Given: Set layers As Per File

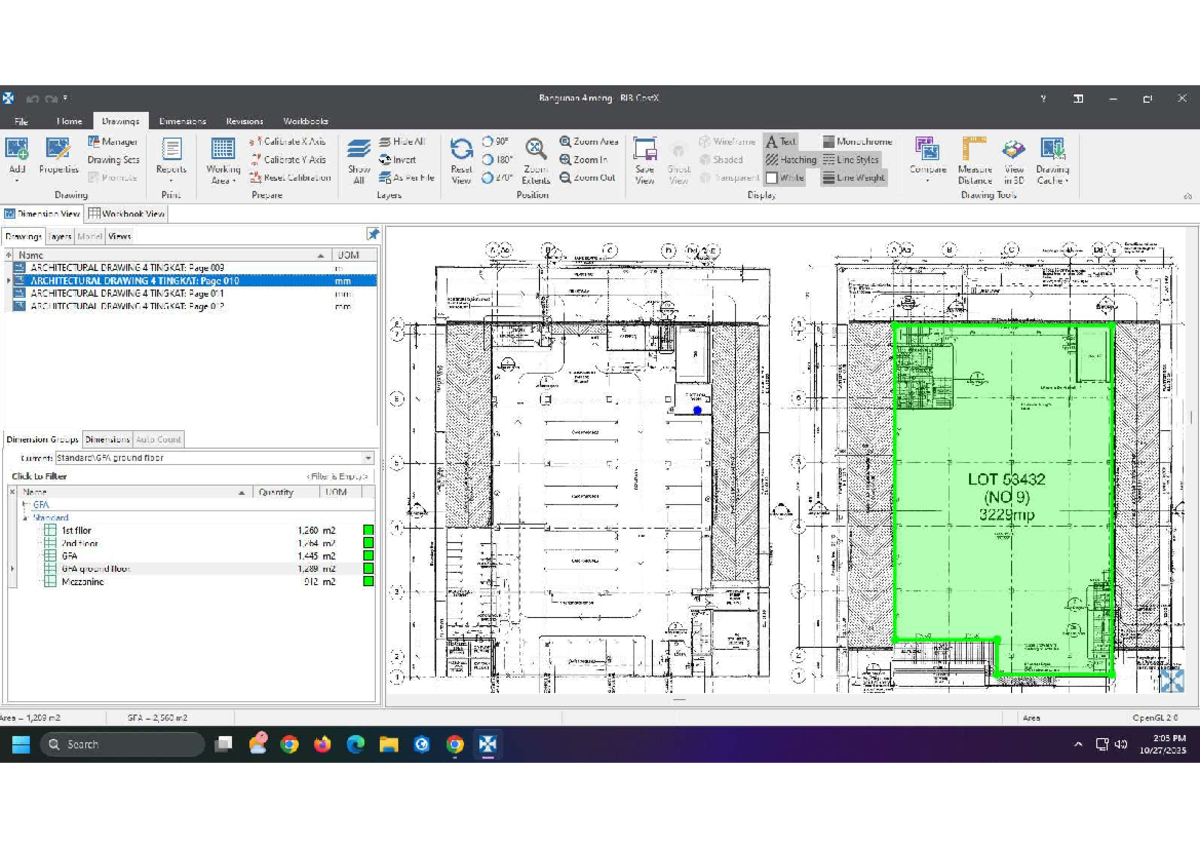Looking at the screenshot, I should (x=407, y=178).
